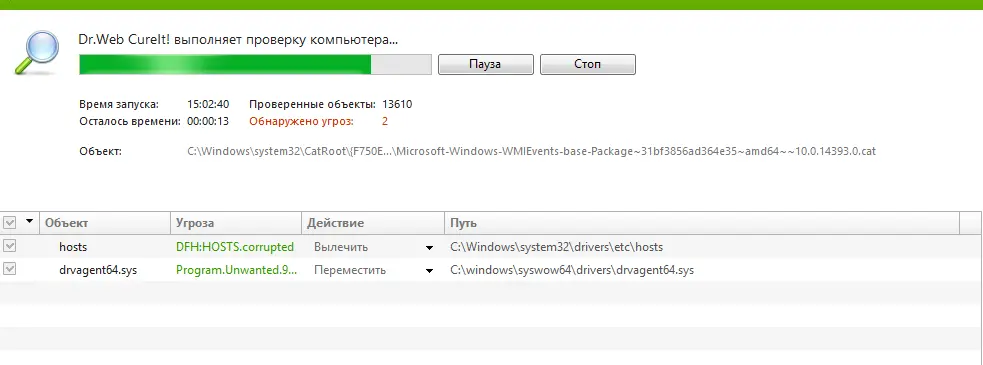Click the detected threats count 2

pyautogui.click(x=385, y=121)
